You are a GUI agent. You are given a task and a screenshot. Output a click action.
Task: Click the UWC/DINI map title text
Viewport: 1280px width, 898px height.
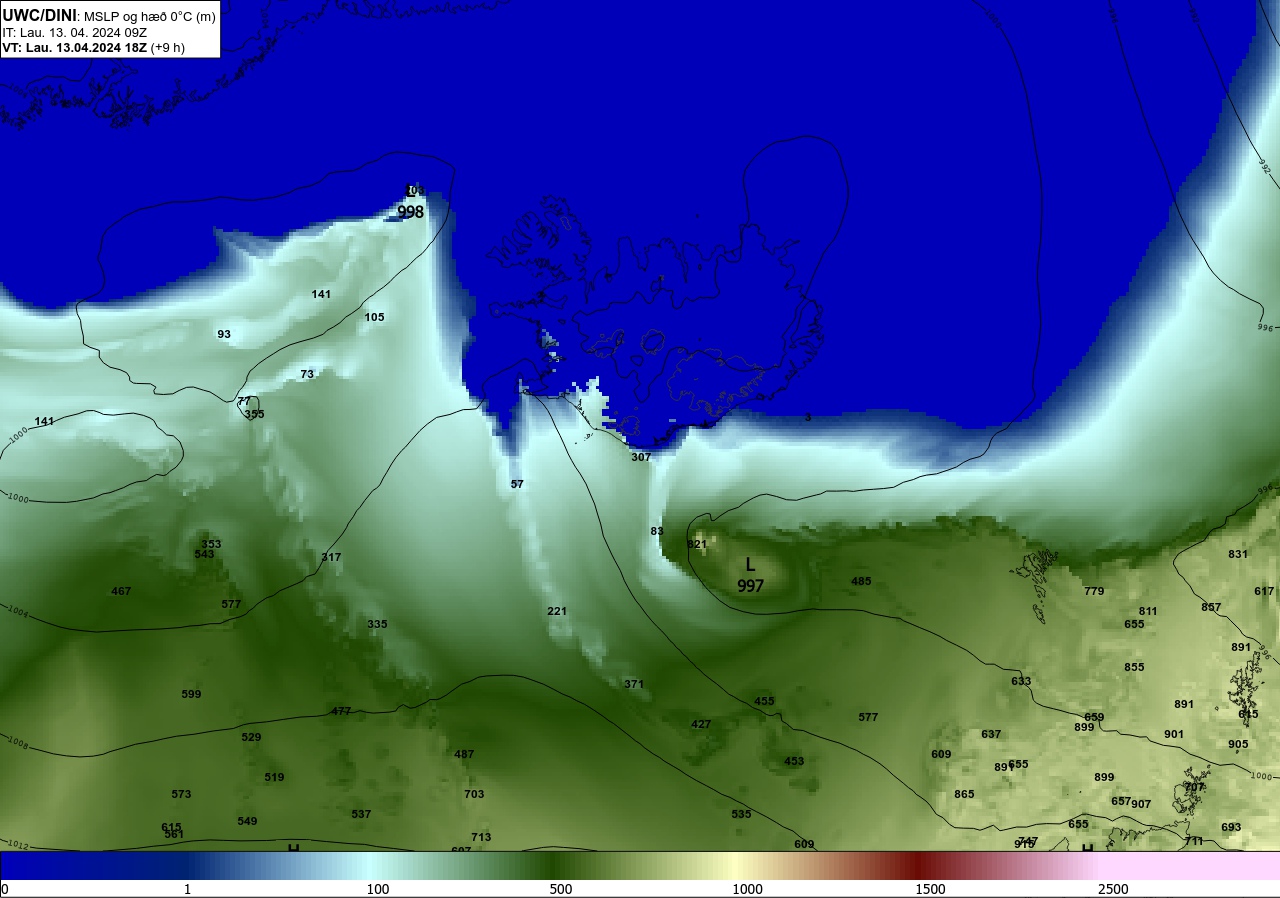click(39, 16)
